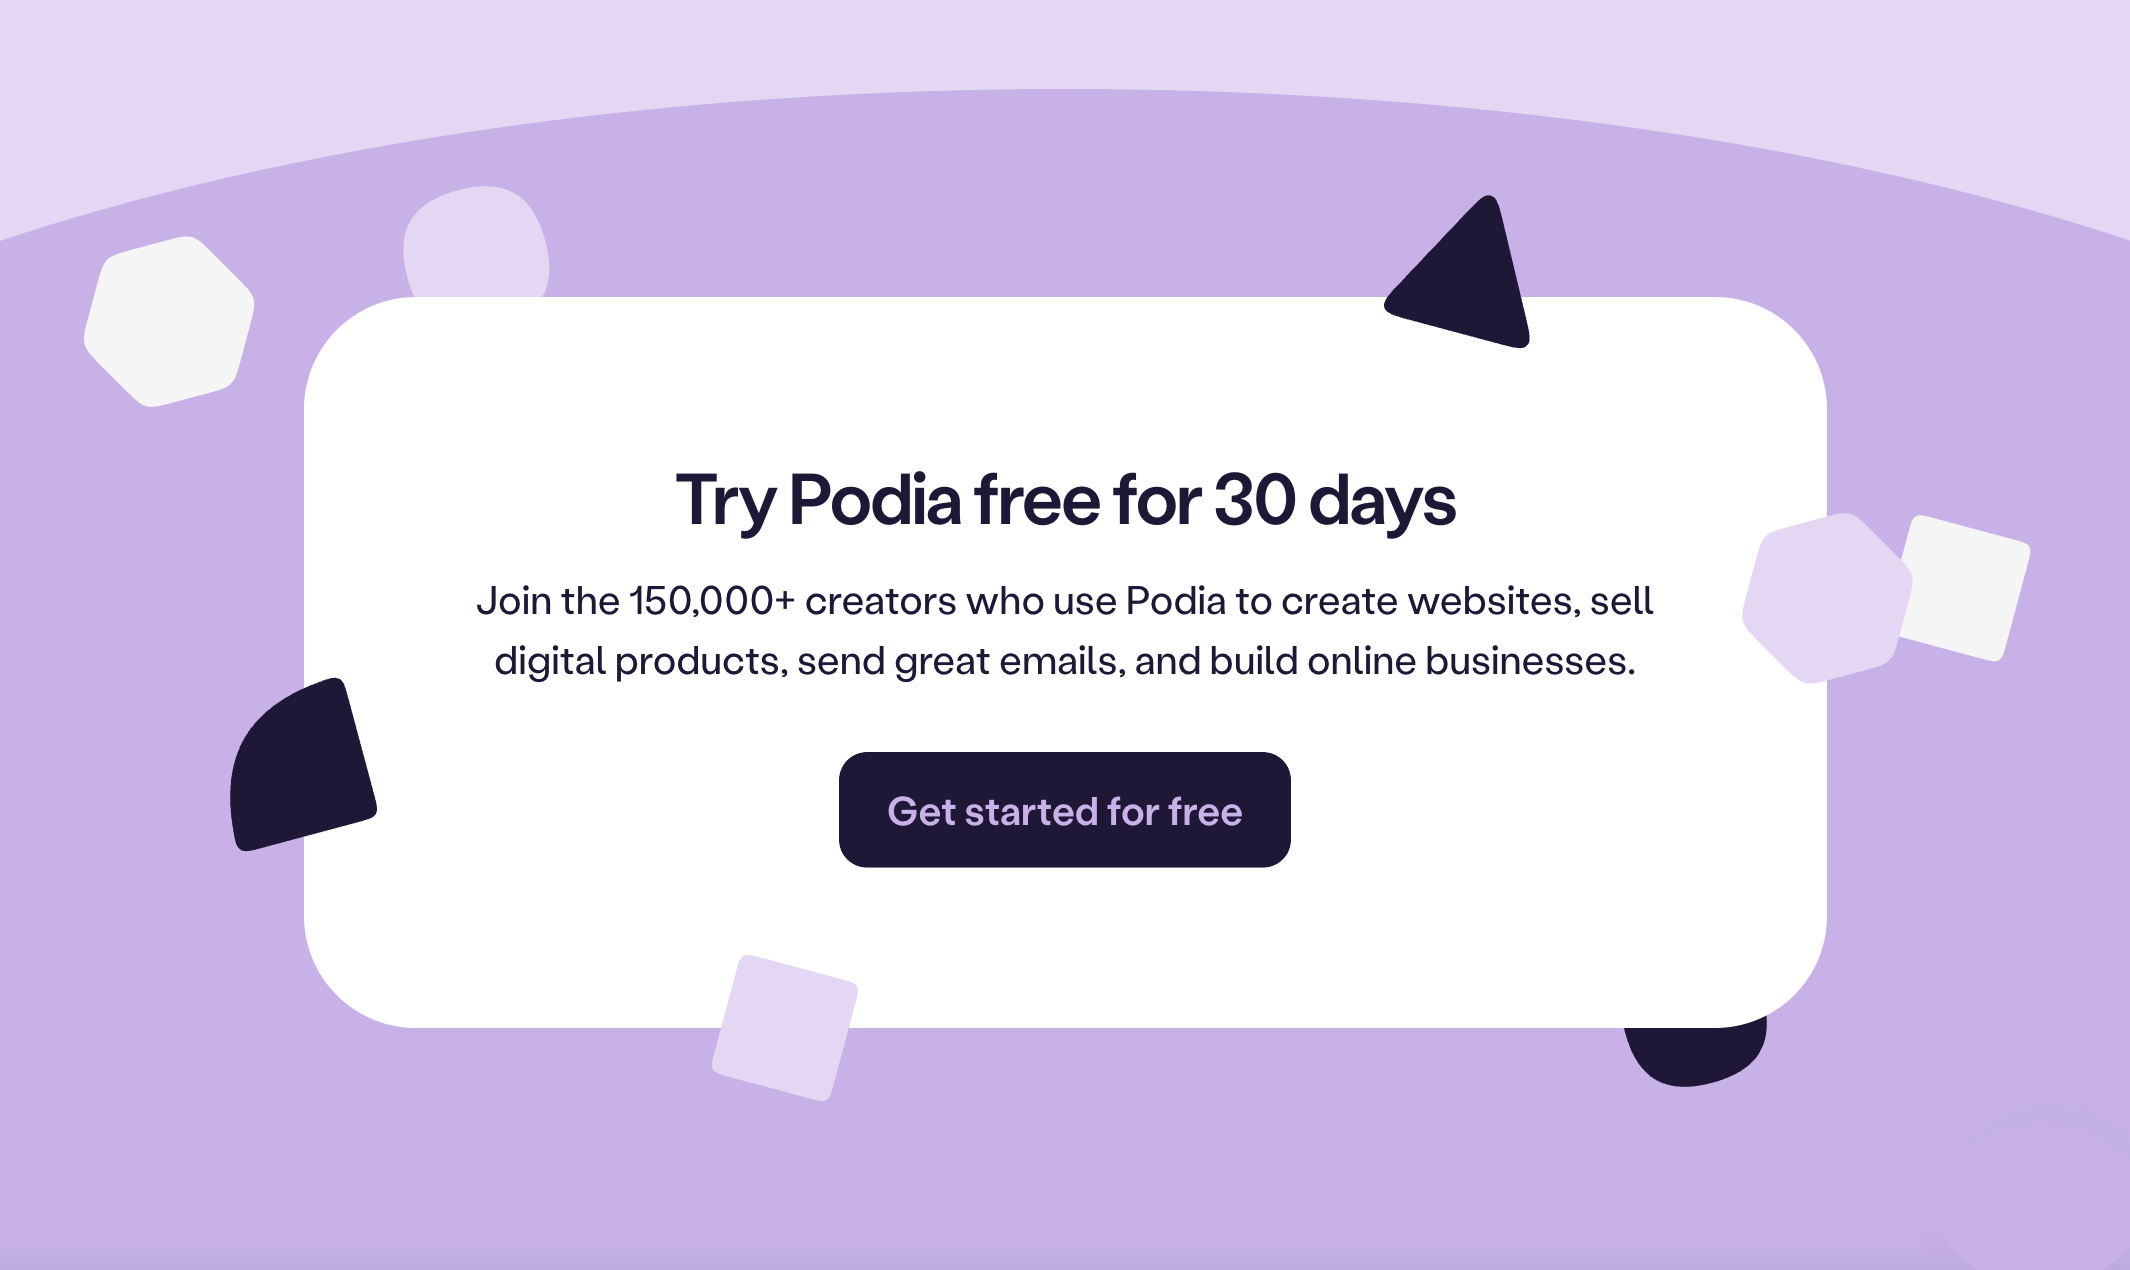2130x1270 pixels.
Task: Click the Get started for free button
Action: [1065, 812]
